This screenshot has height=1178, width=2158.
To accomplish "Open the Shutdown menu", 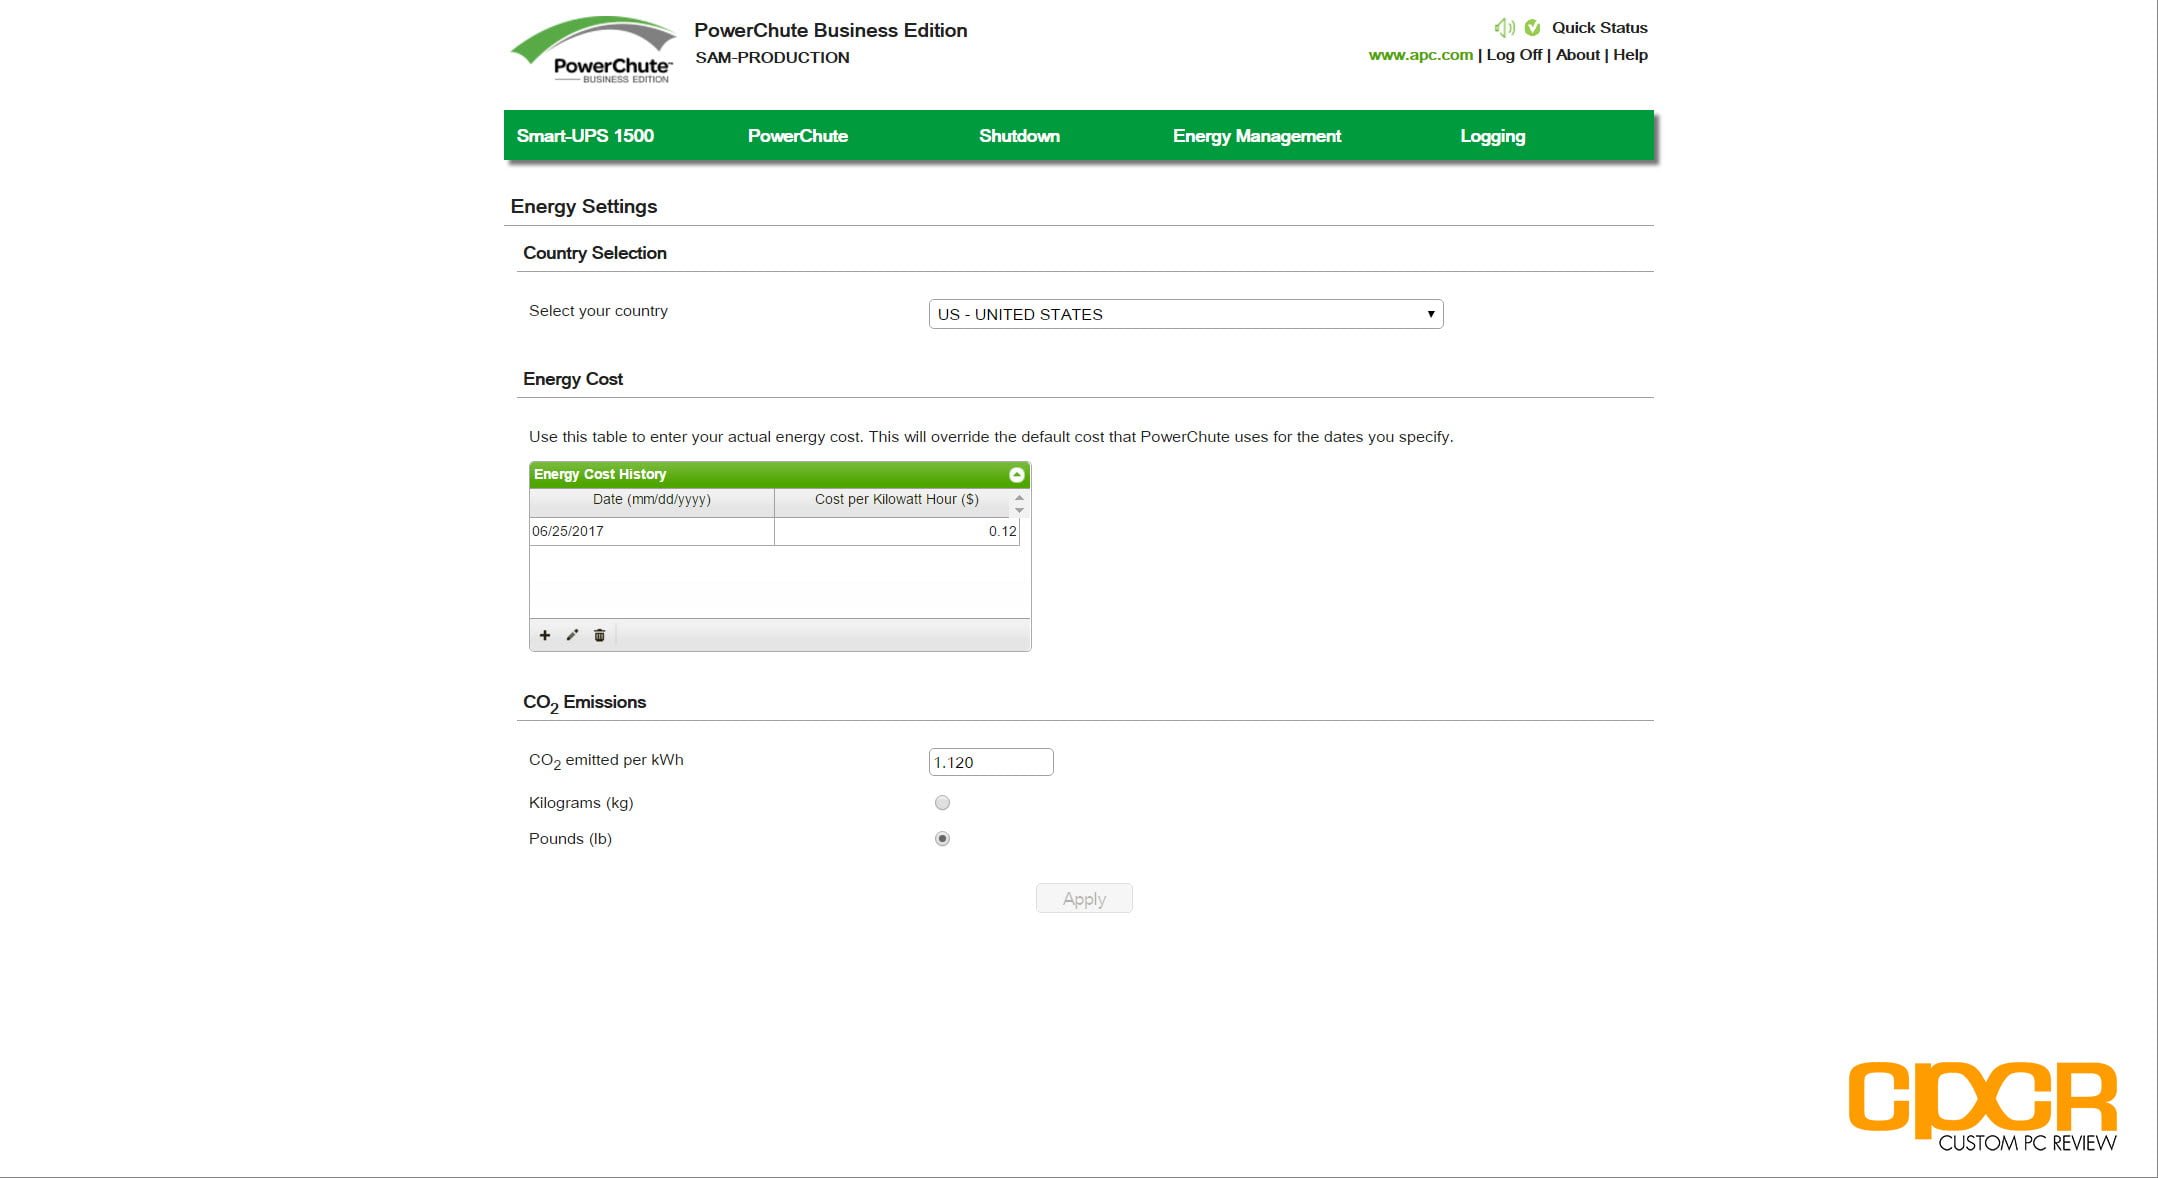I will click(1019, 136).
